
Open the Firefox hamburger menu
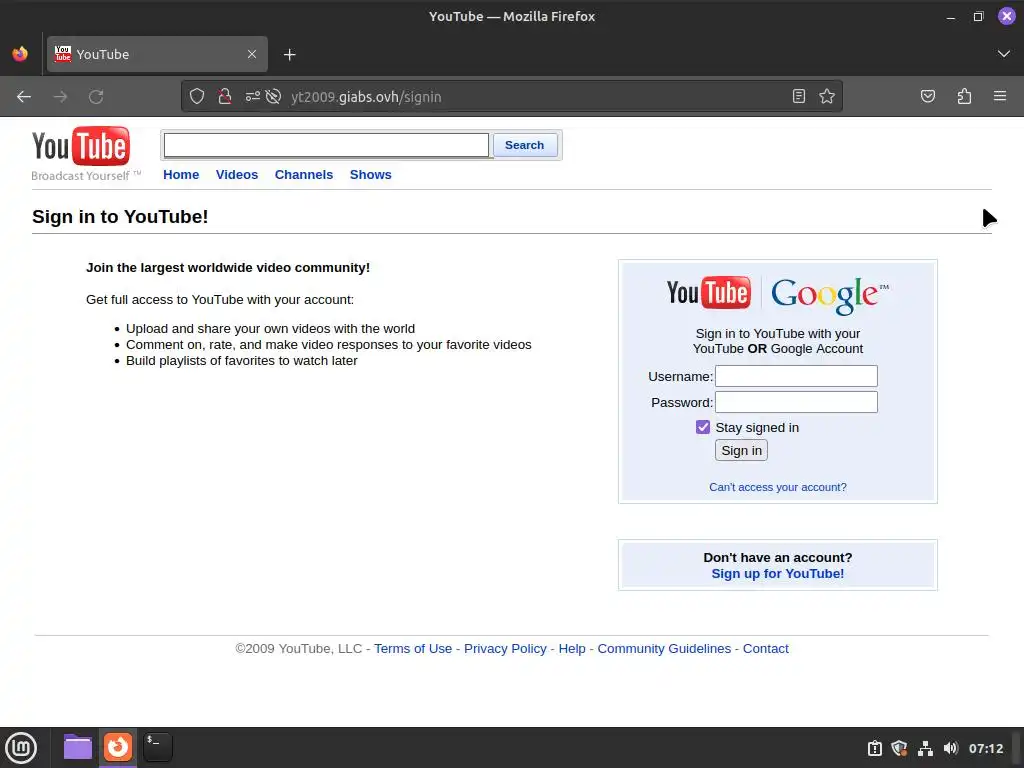point(1000,97)
